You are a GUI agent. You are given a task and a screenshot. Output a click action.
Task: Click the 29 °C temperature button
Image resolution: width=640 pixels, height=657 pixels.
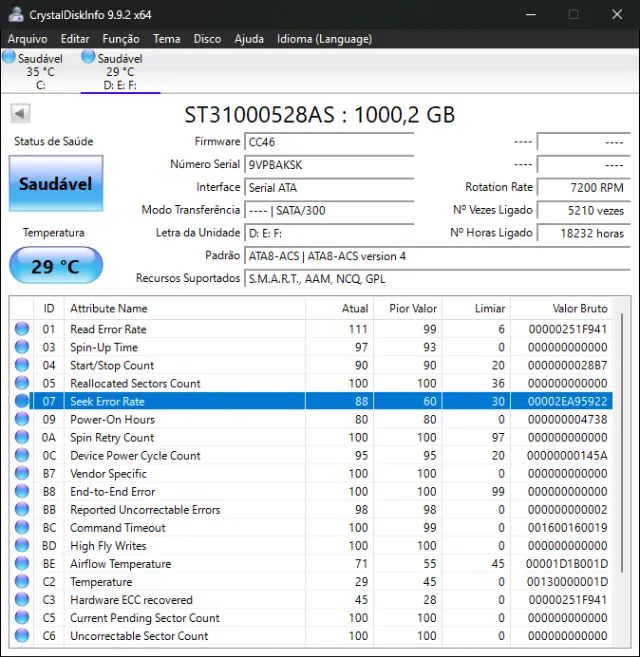pos(56,266)
